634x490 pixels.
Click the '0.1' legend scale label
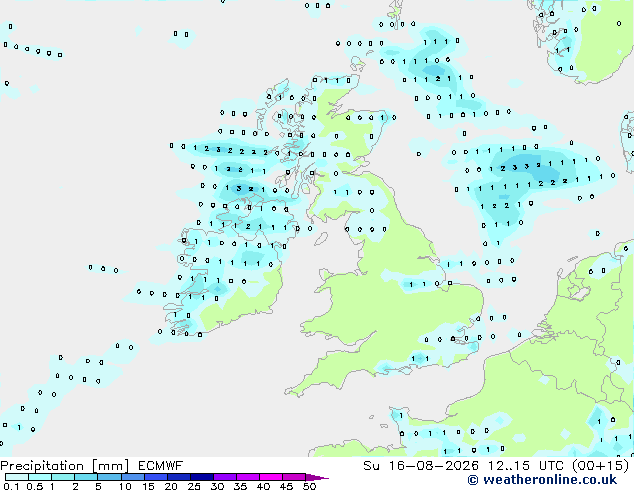[11, 486]
